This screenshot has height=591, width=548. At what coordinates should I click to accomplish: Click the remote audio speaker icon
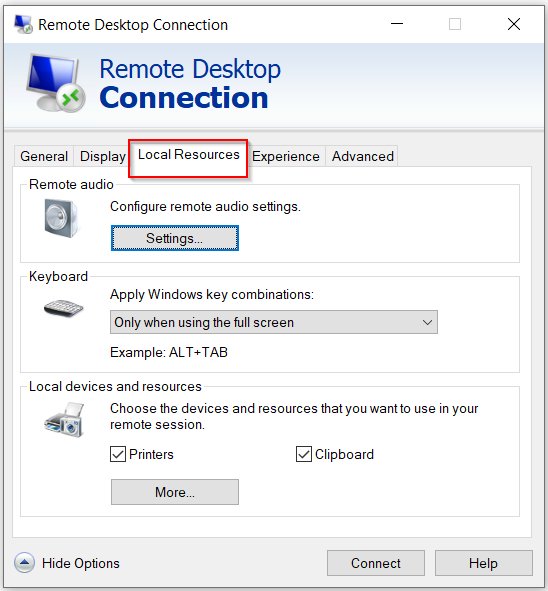[61, 218]
